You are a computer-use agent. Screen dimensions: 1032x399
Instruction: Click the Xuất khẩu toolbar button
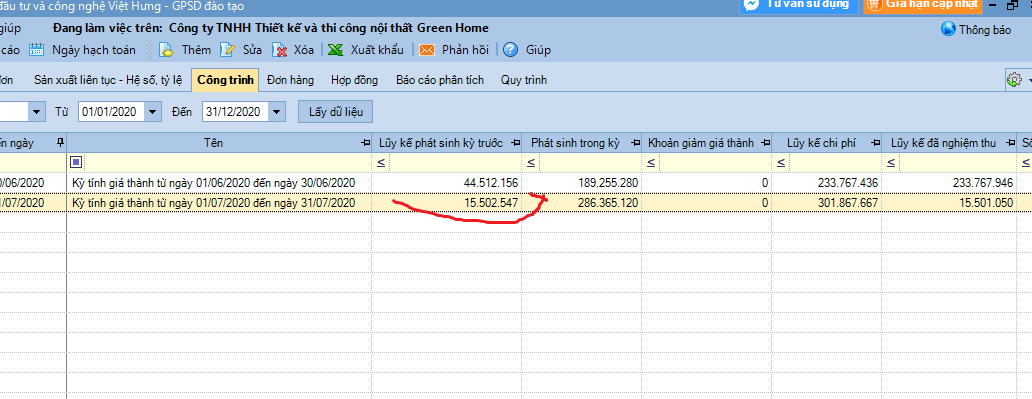pos(366,49)
